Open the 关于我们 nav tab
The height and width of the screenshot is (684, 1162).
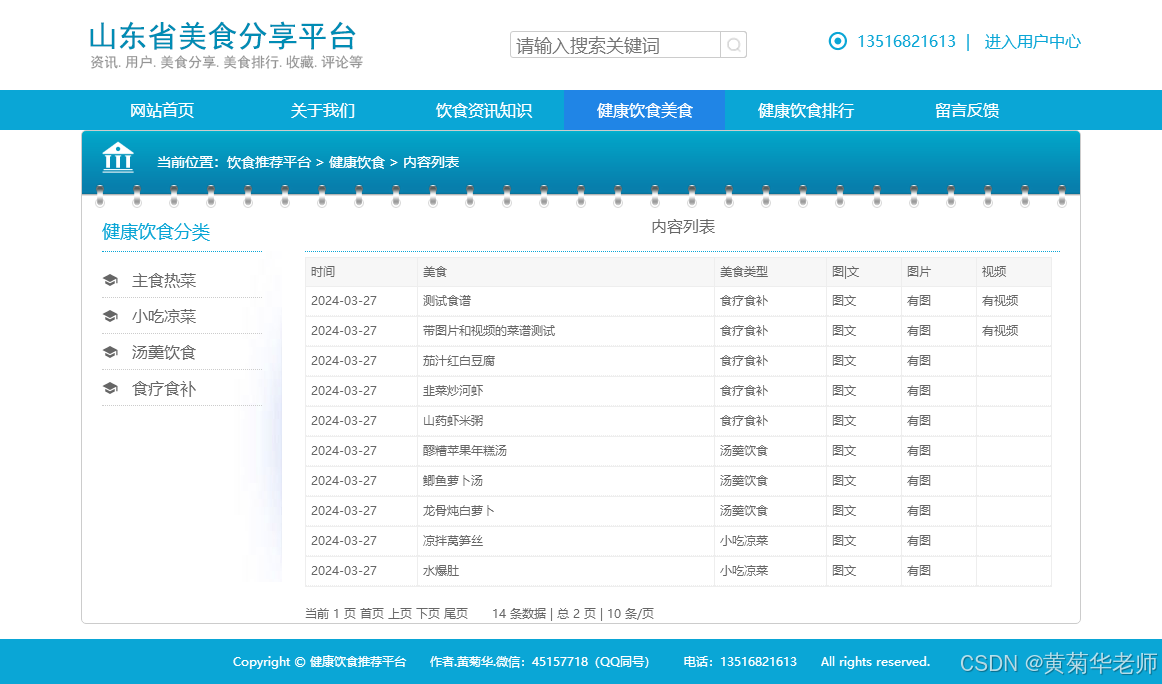pyautogui.click(x=322, y=110)
